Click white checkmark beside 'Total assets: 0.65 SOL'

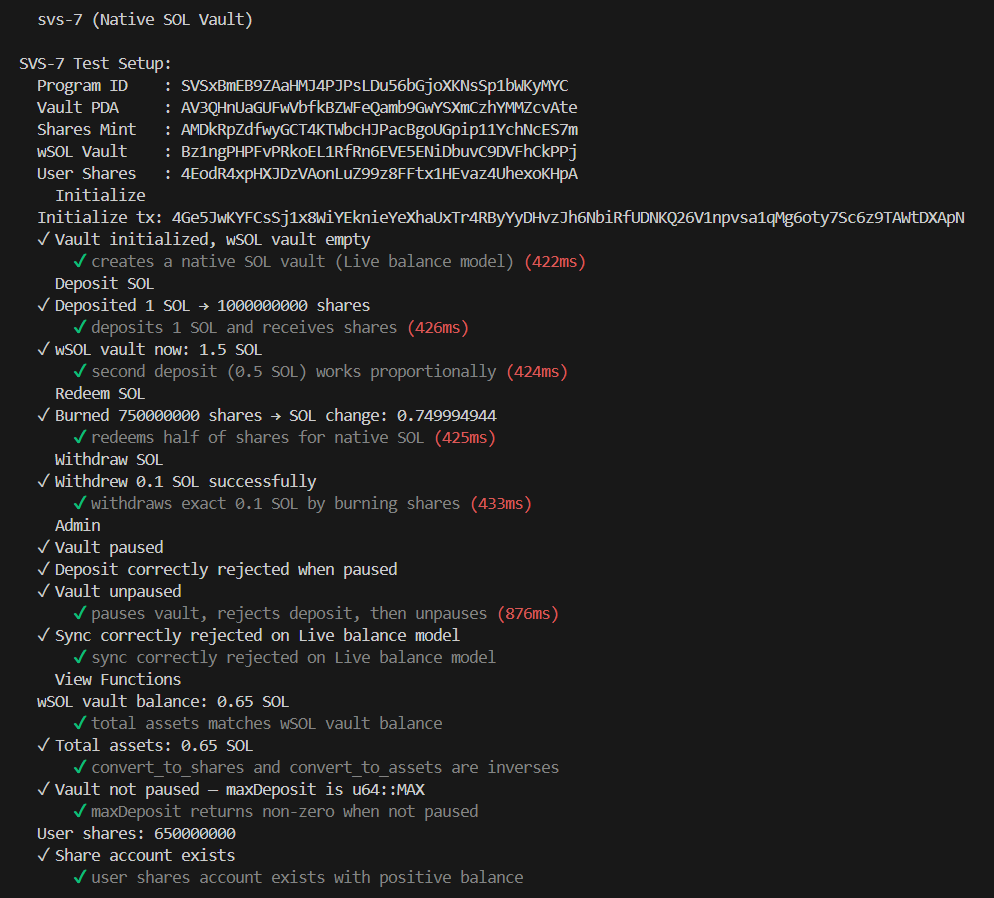[44, 745]
